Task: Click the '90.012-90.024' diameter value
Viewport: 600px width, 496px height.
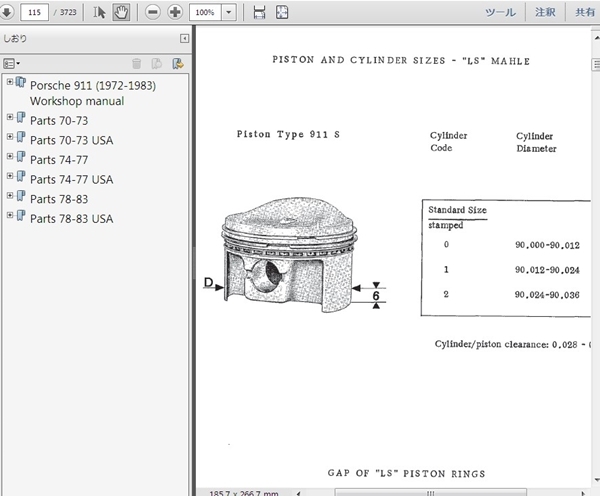Action: pos(547,270)
